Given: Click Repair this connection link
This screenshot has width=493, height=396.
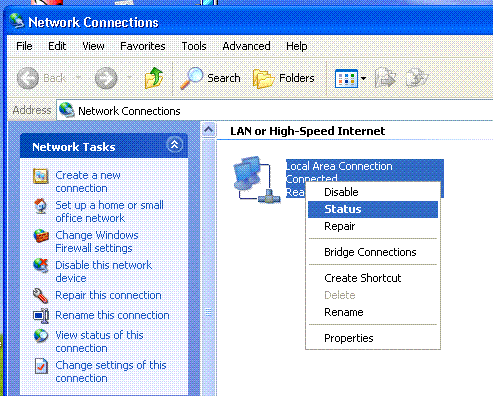Looking at the screenshot, I should (108, 295).
